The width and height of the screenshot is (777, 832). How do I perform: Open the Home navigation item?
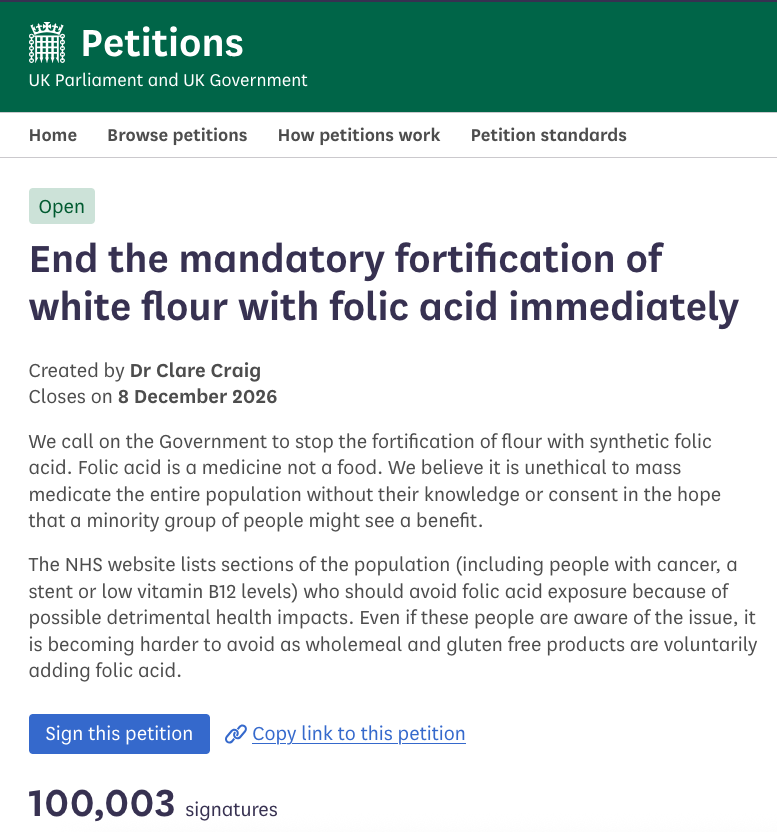[x=53, y=135]
